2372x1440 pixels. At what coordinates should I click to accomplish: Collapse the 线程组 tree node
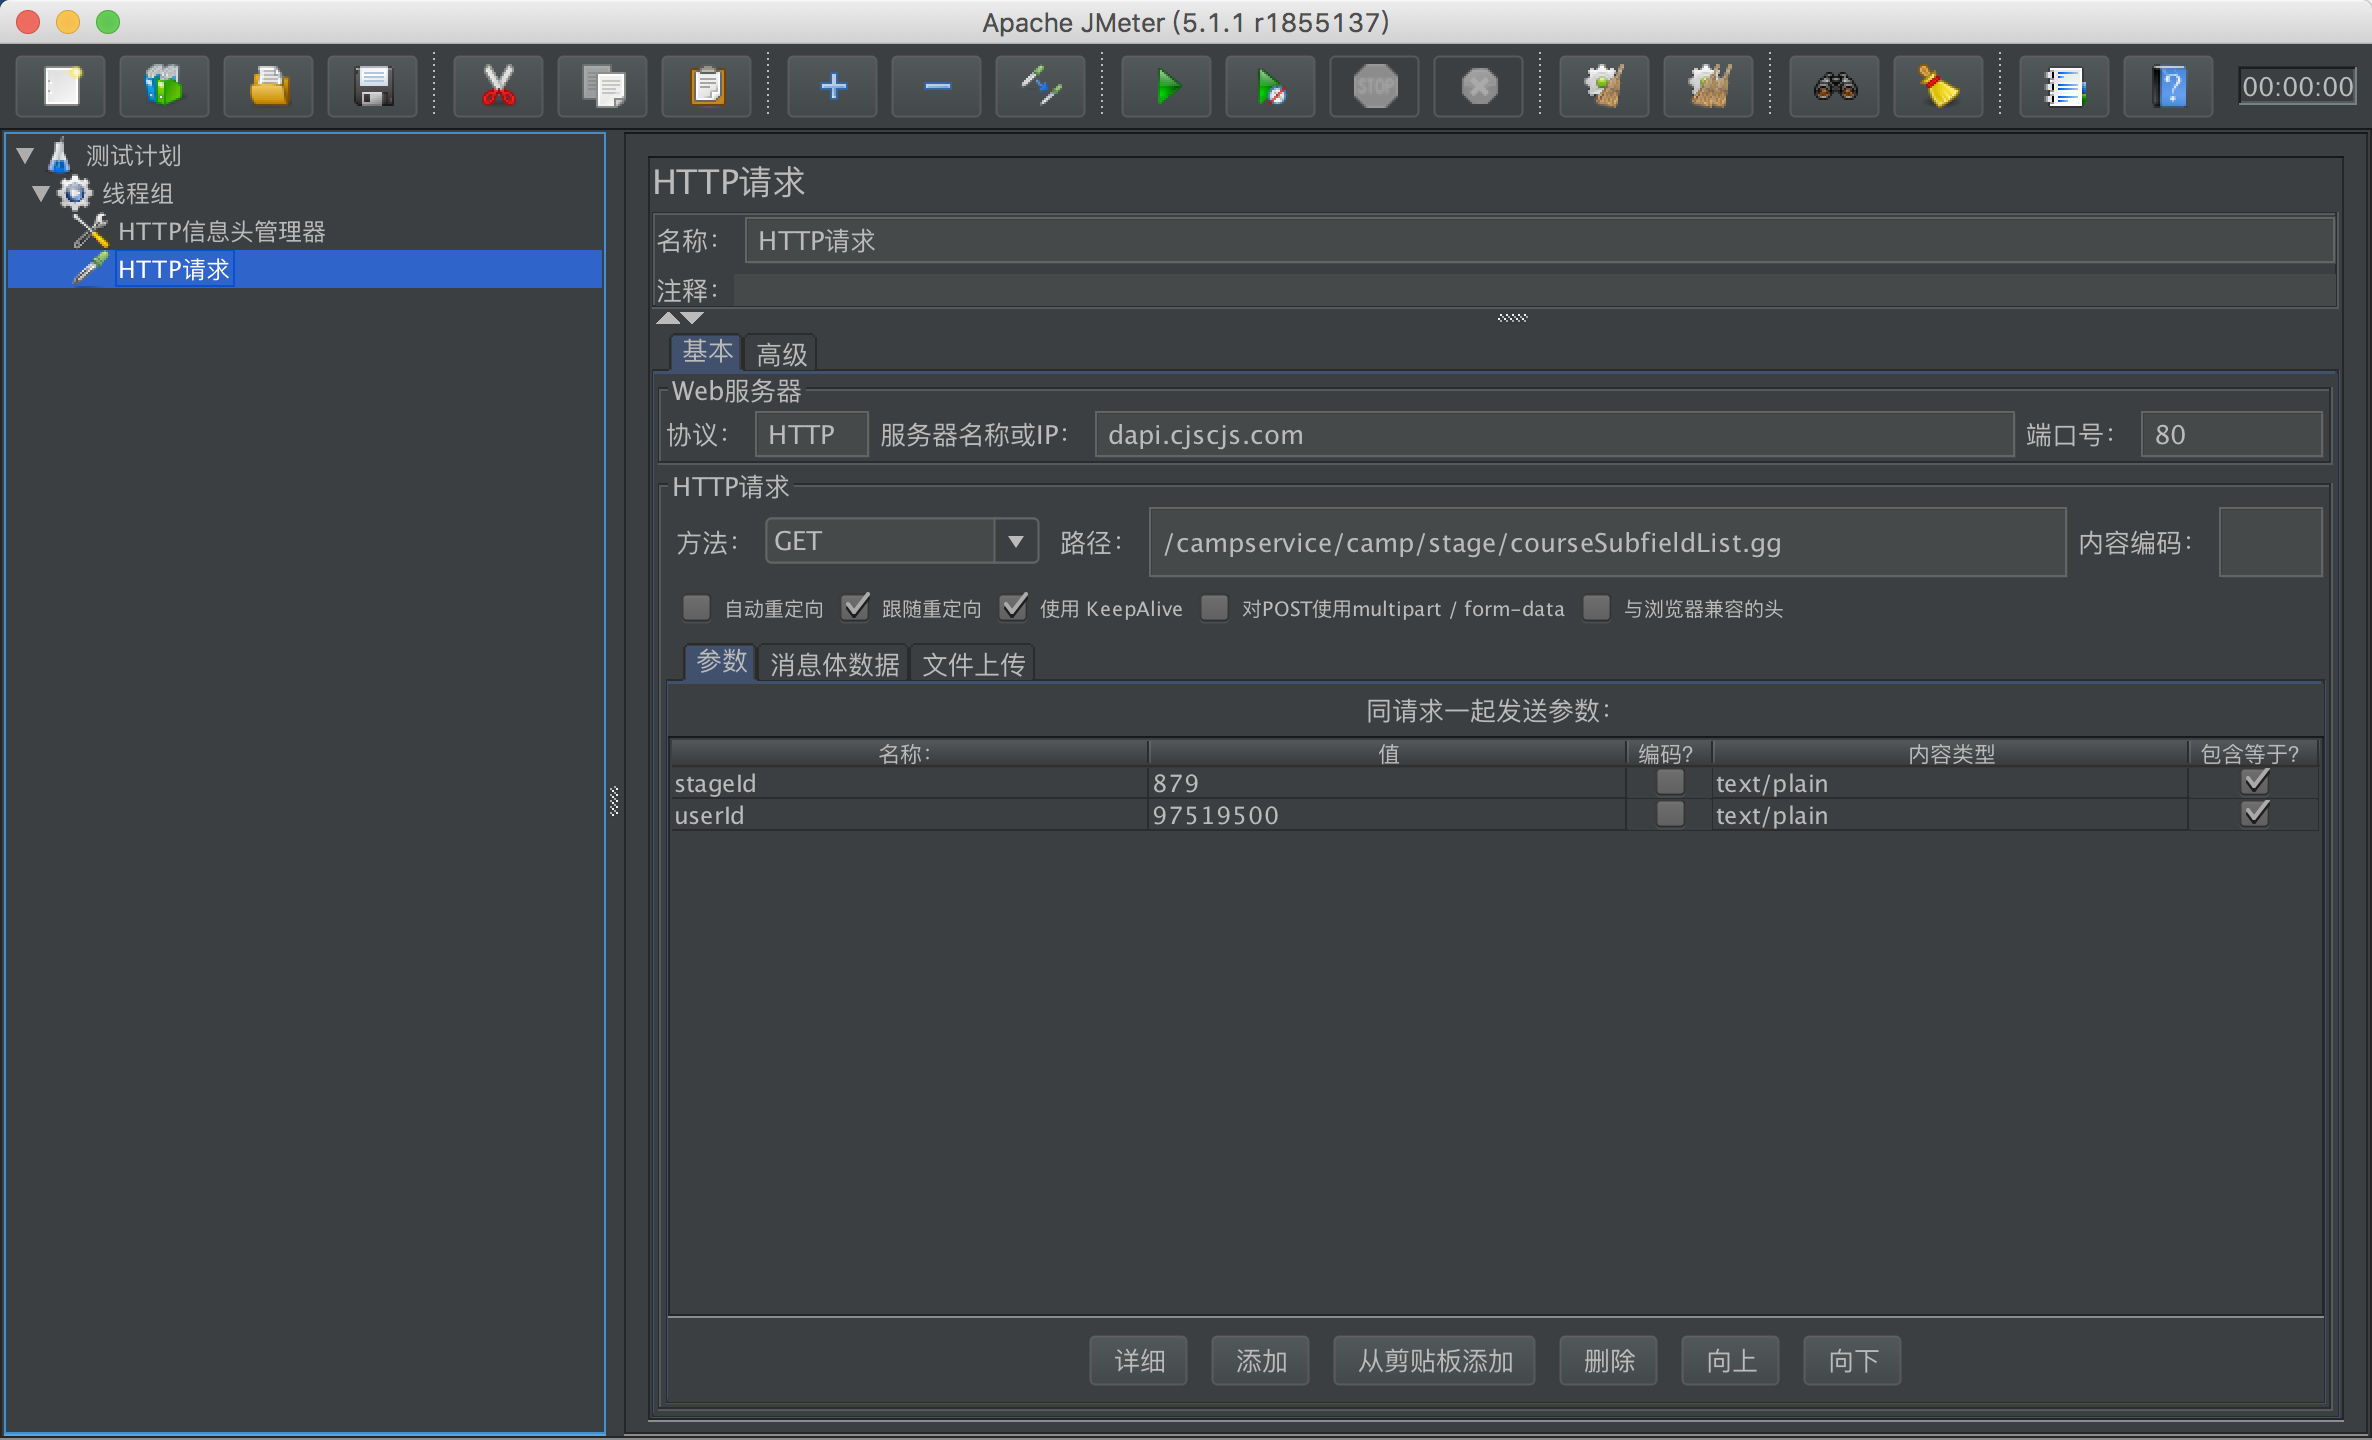tap(41, 193)
